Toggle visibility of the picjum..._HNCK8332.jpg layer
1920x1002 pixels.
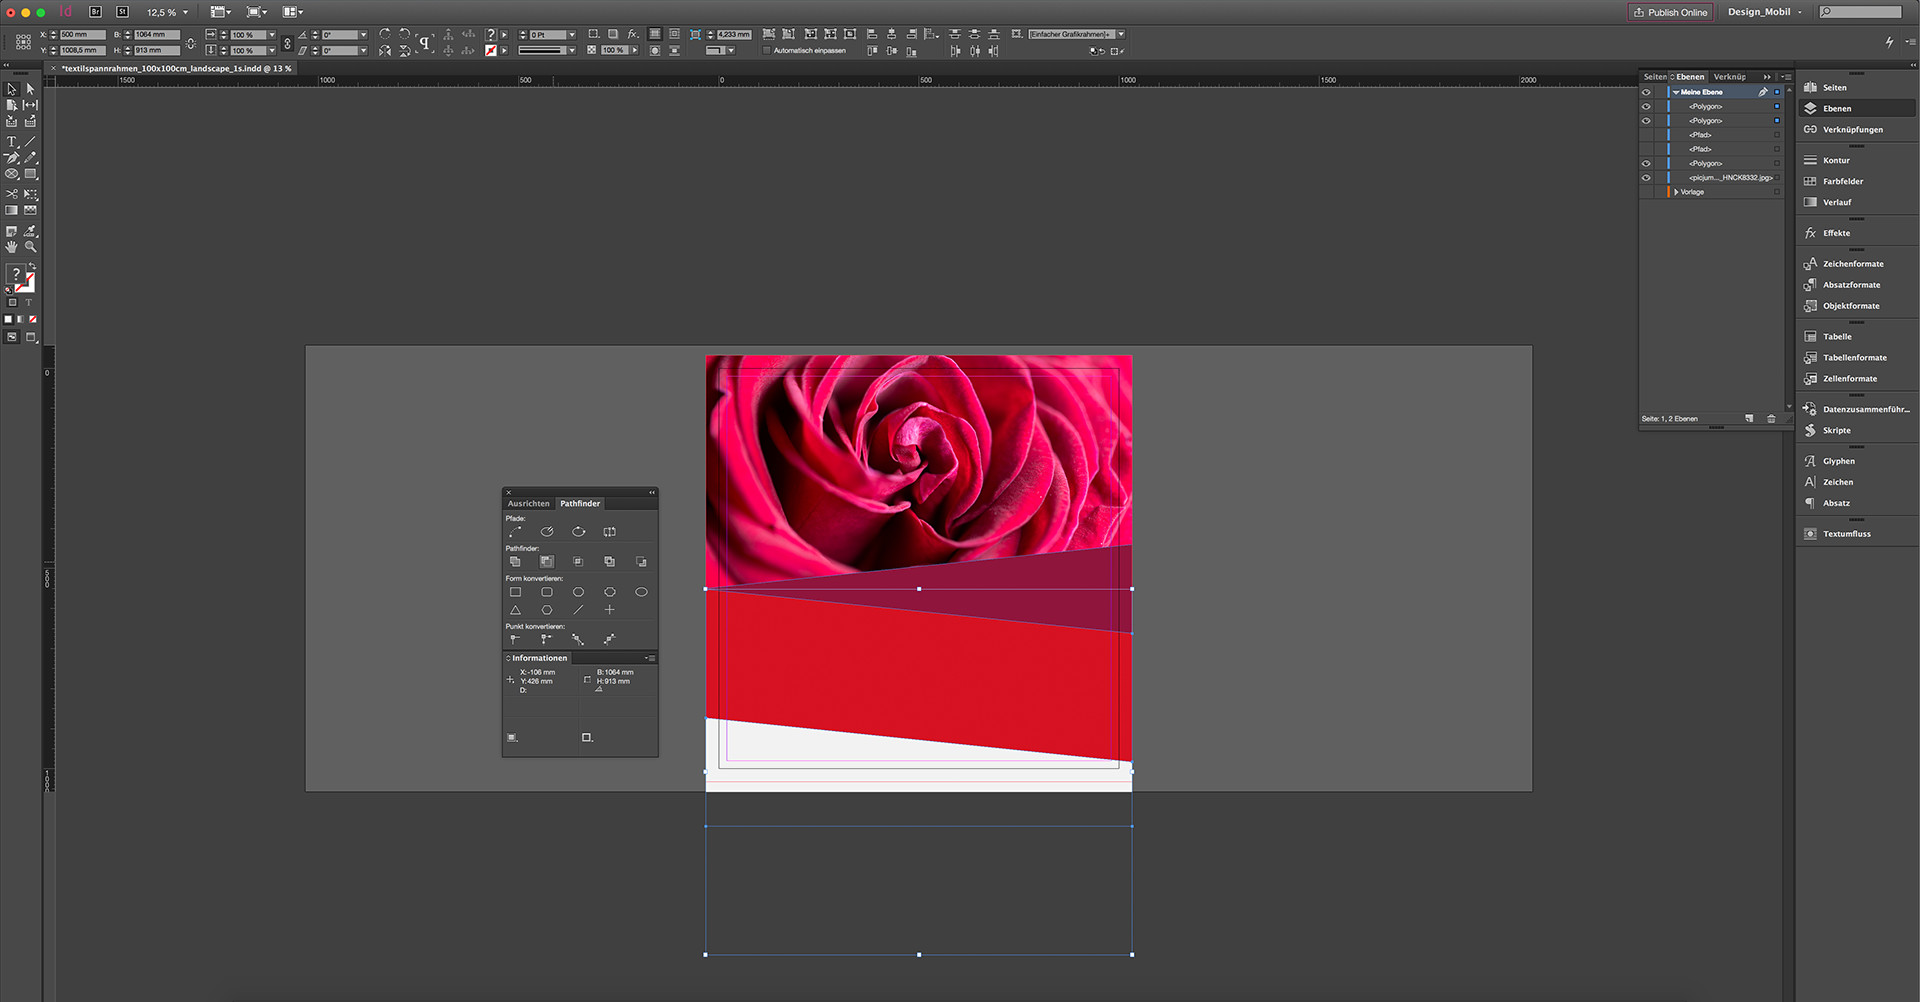click(x=1647, y=177)
